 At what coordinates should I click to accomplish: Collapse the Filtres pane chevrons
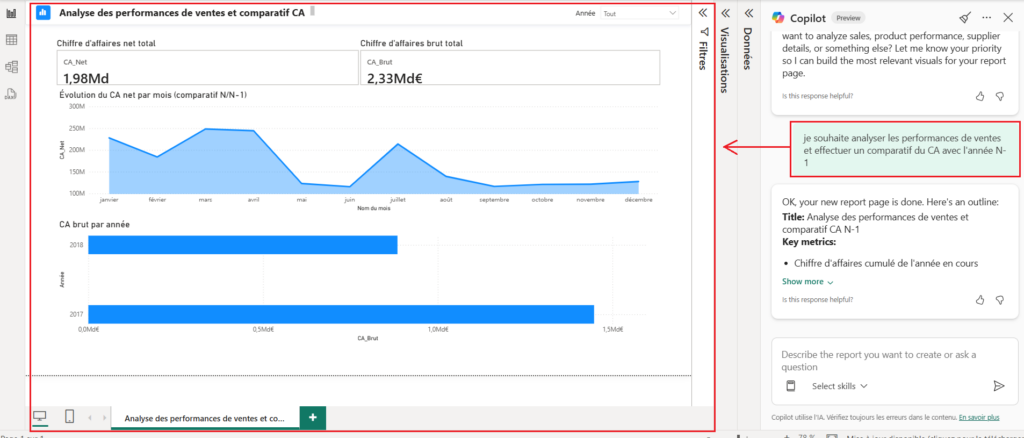(703, 12)
